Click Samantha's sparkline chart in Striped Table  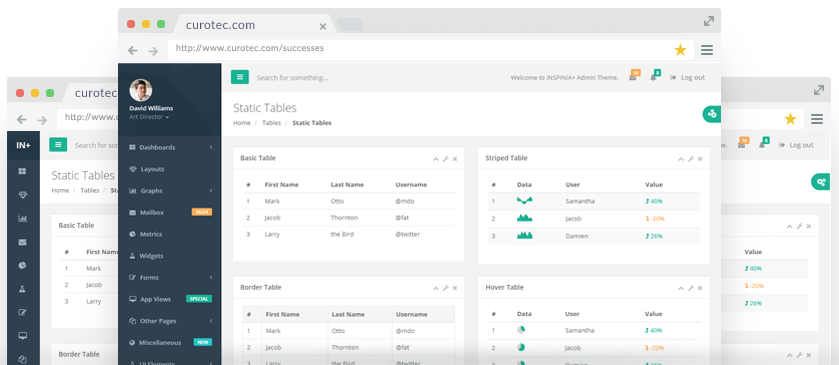(524, 201)
